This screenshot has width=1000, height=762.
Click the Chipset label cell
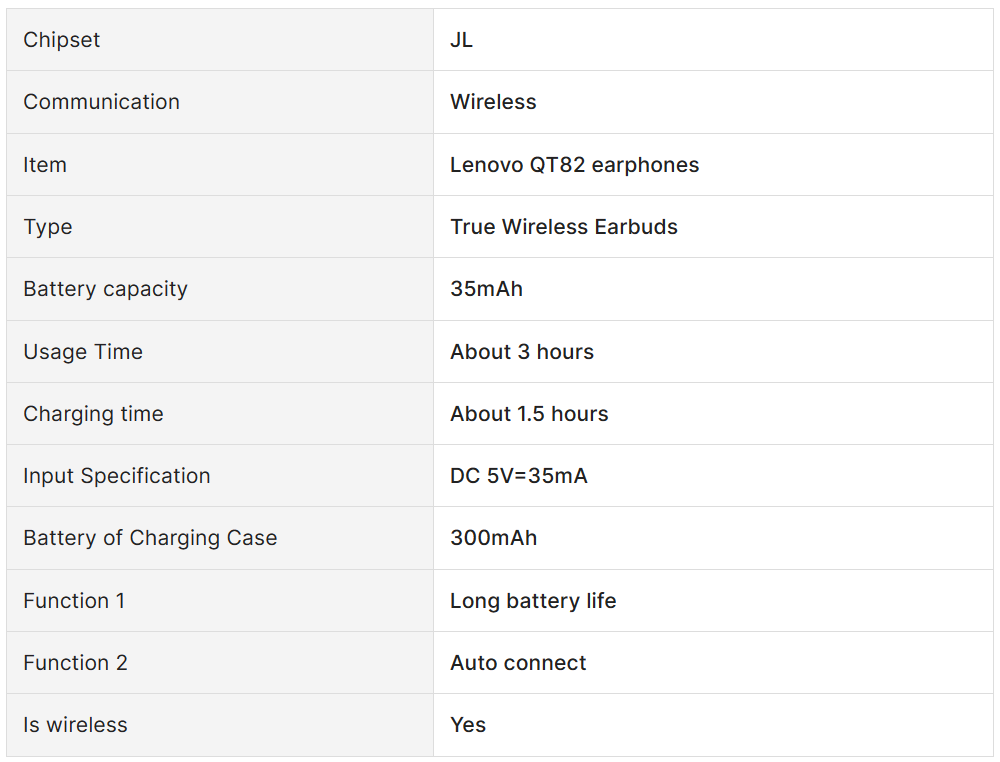pos(62,40)
